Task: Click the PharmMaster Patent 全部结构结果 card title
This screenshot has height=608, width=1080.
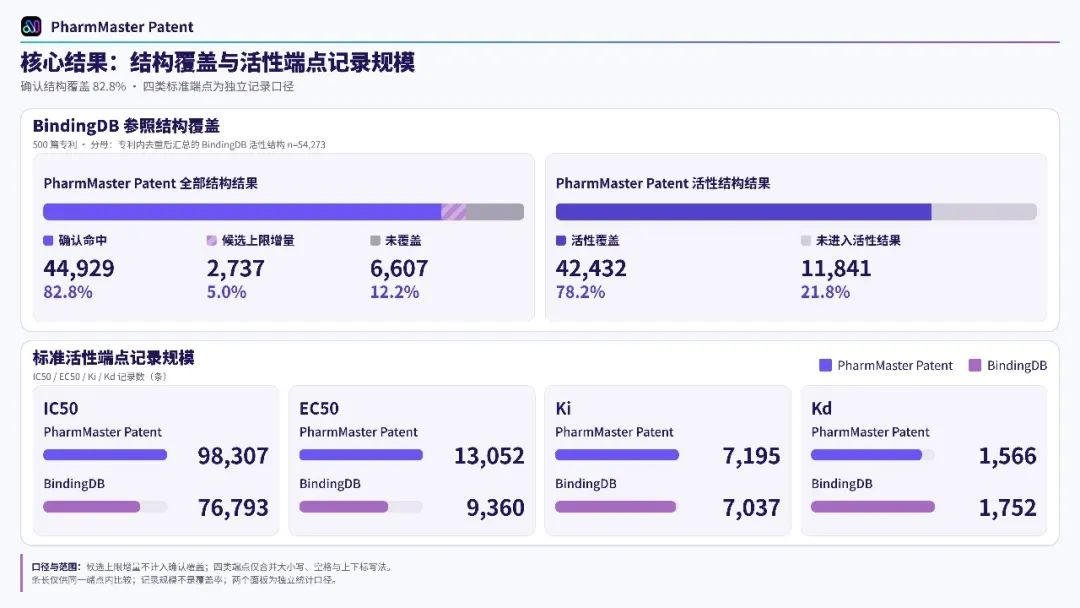Action: (x=151, y=183)
